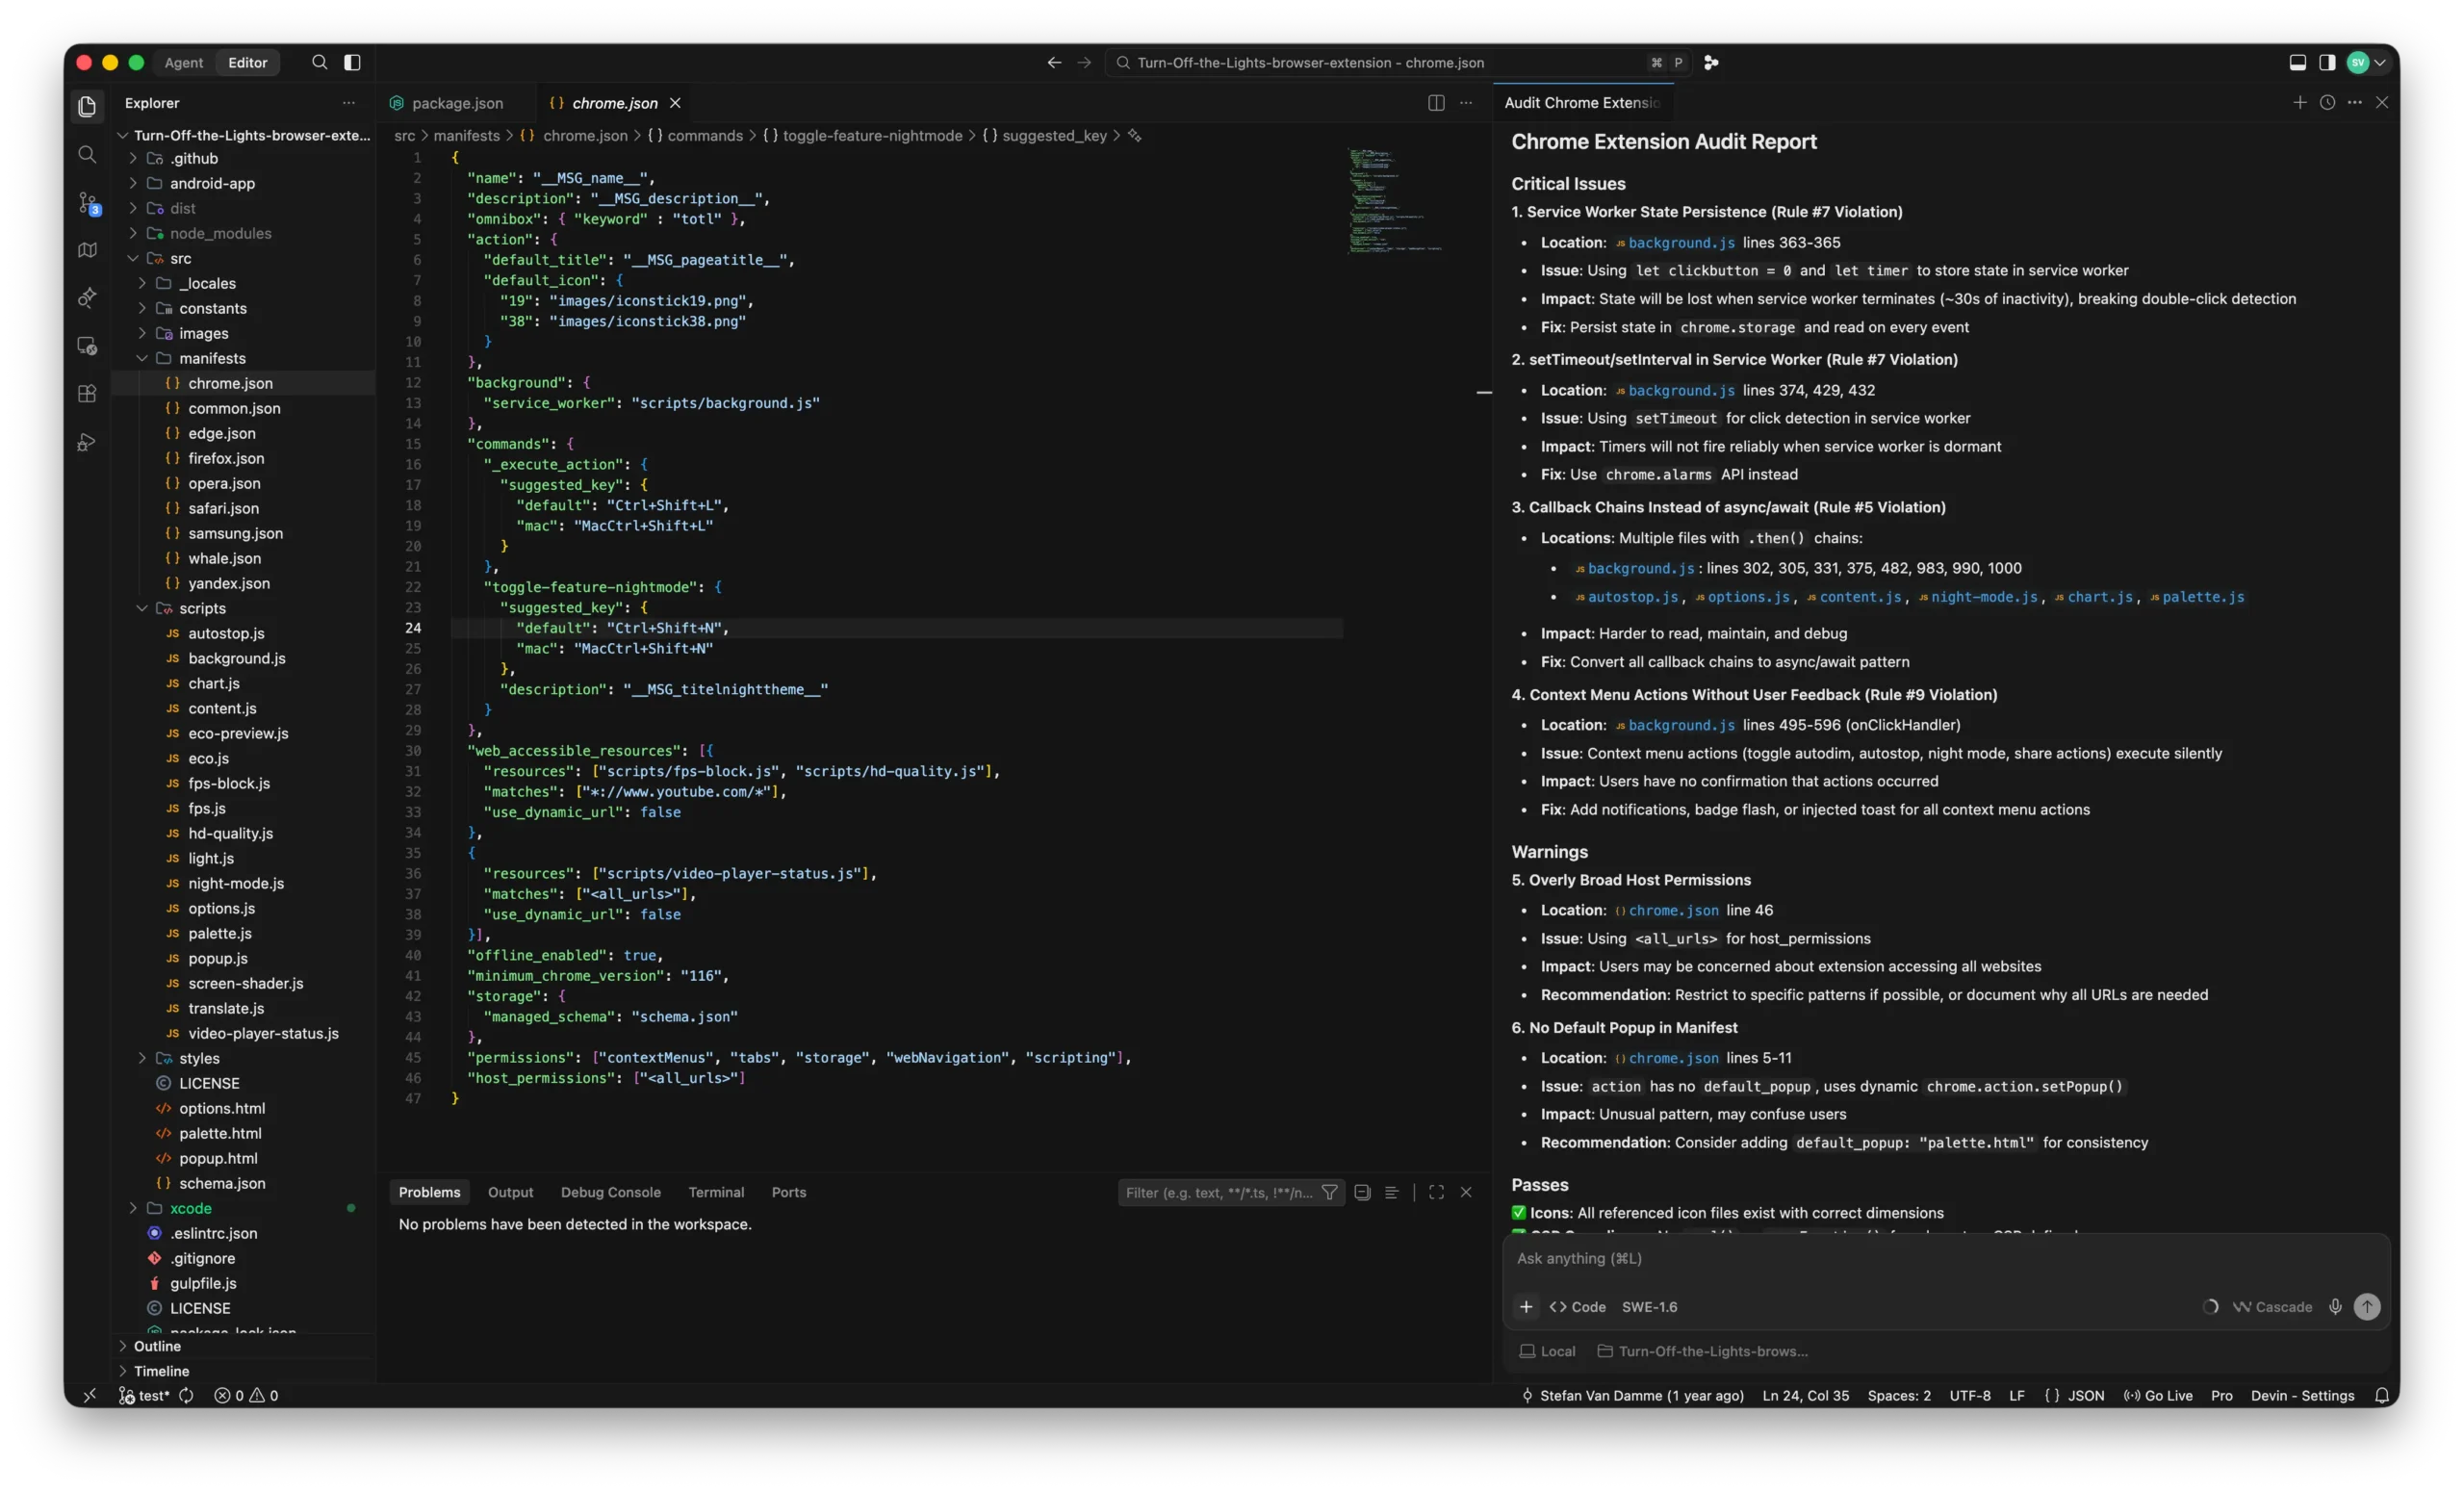Open editor more actions ellipsis

(1466, 103)
